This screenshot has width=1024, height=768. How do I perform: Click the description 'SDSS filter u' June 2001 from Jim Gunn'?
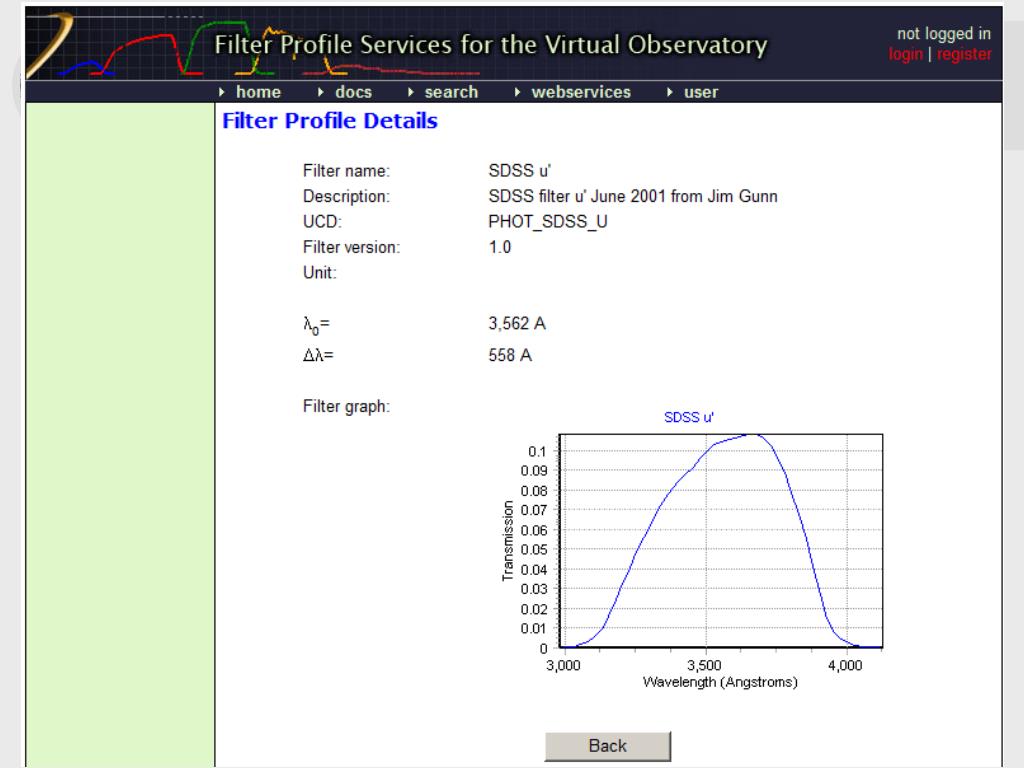tap(633, 197)
